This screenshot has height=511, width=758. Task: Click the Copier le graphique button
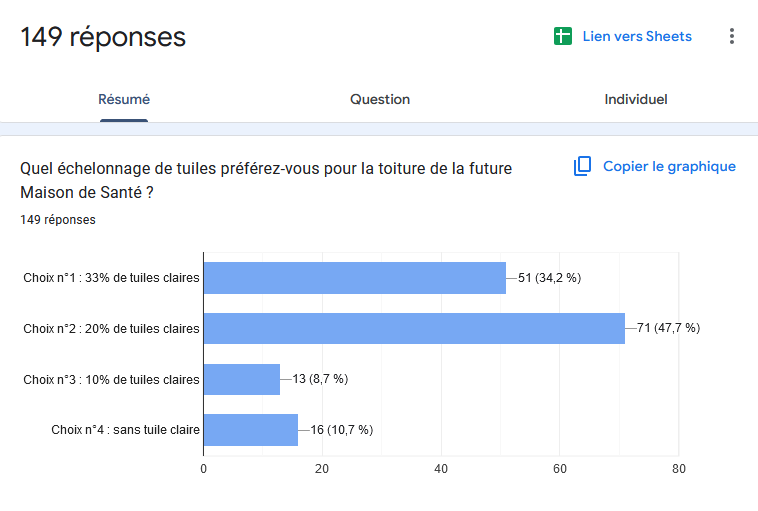point(668,166)
